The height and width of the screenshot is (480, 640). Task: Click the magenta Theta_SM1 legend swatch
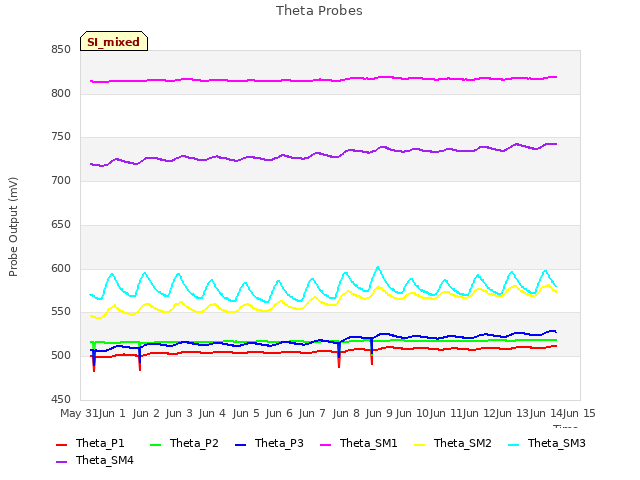tap(325, 444)
